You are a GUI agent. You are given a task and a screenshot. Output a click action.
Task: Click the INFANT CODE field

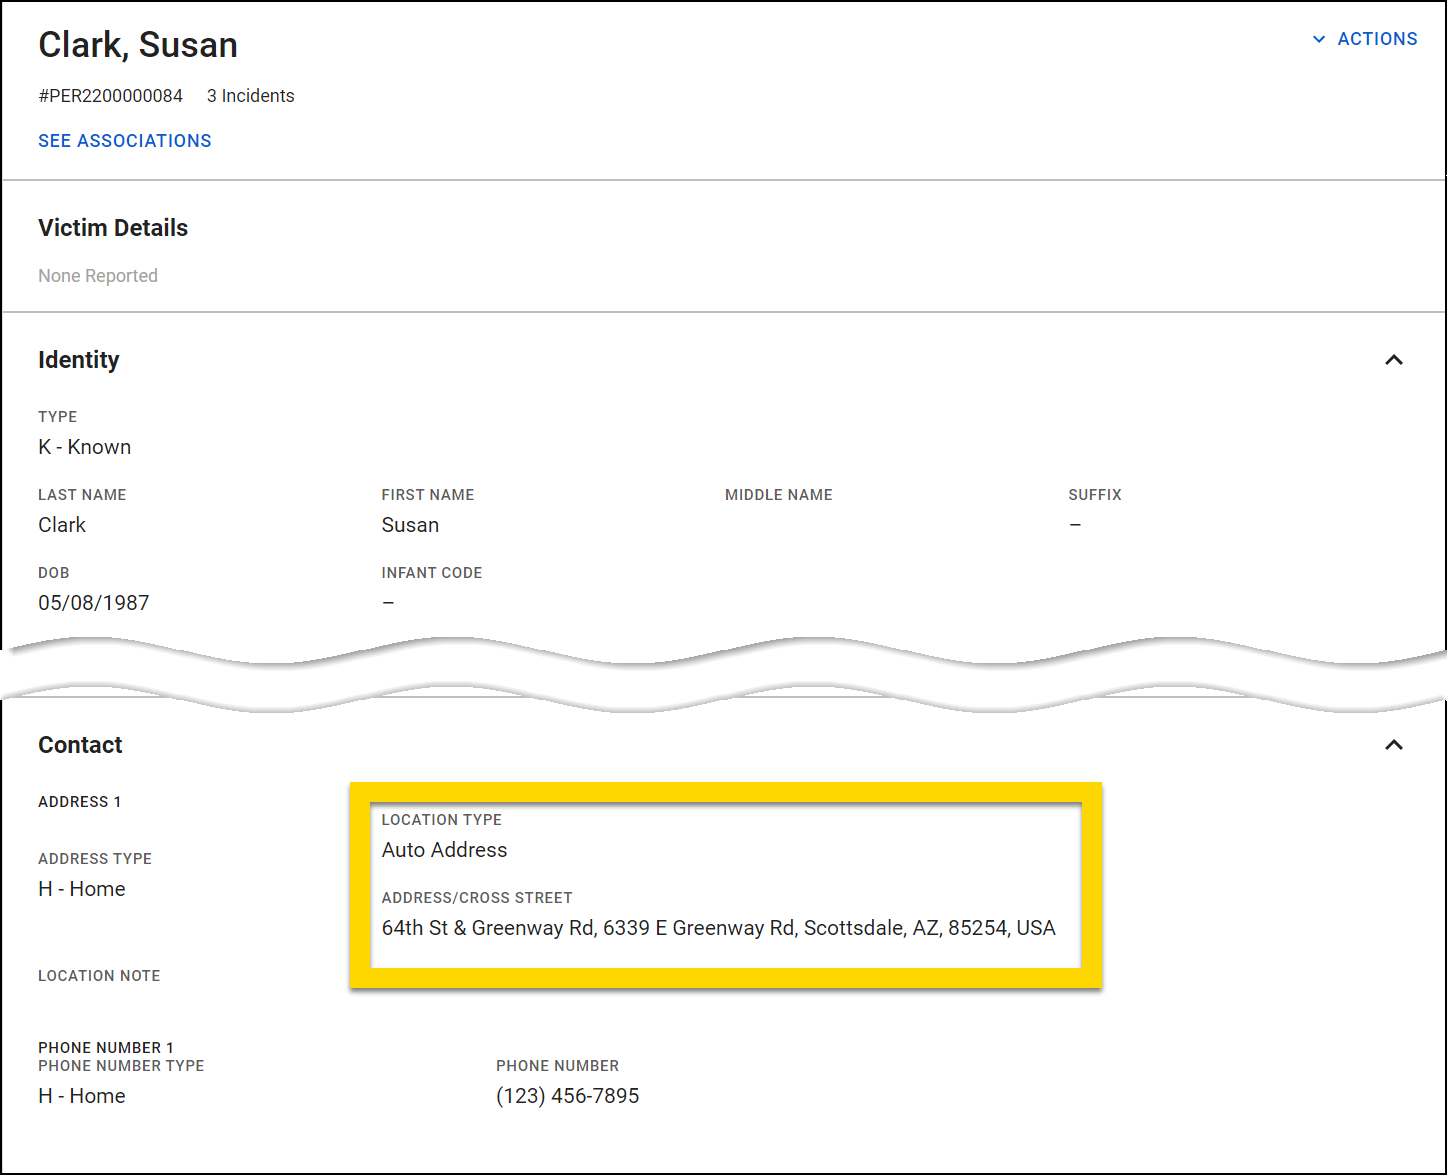point(389,602)
